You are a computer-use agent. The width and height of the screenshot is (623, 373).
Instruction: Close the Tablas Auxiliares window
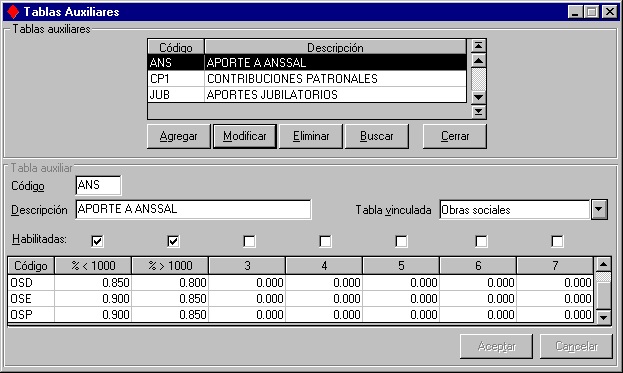point(610,12)
